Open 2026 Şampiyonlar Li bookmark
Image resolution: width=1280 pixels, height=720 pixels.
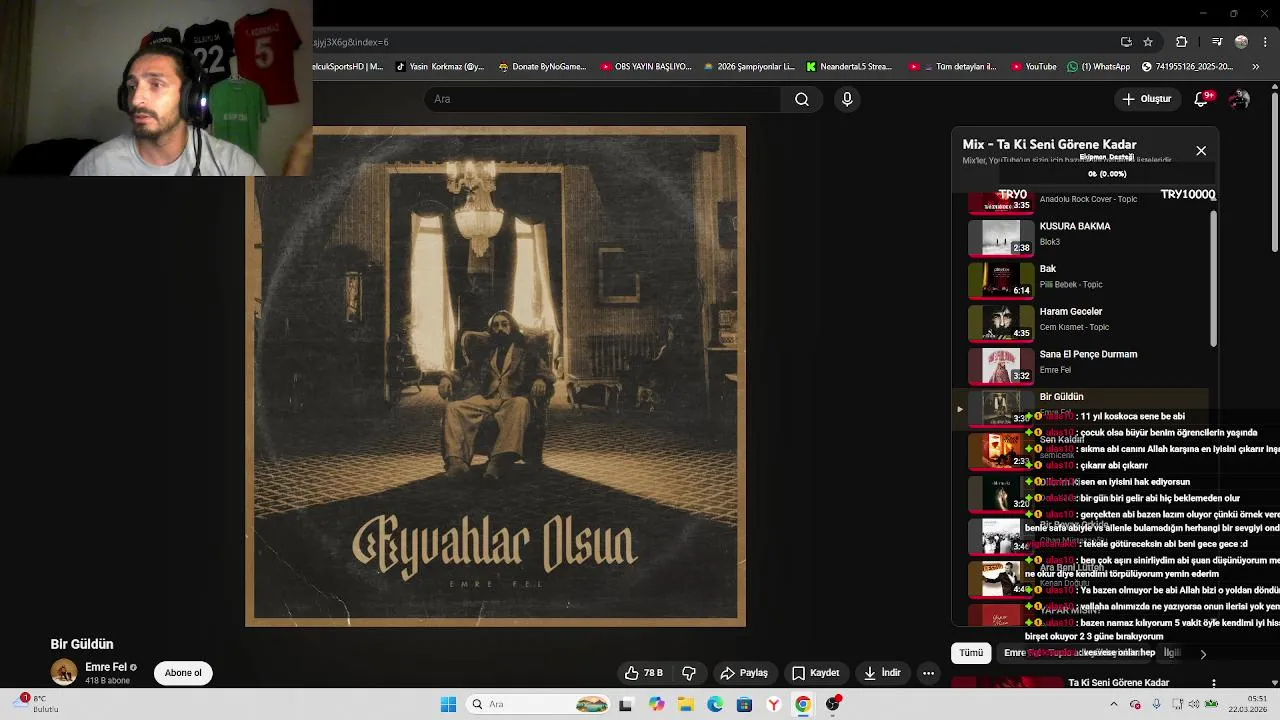click(x=749, y=67)
